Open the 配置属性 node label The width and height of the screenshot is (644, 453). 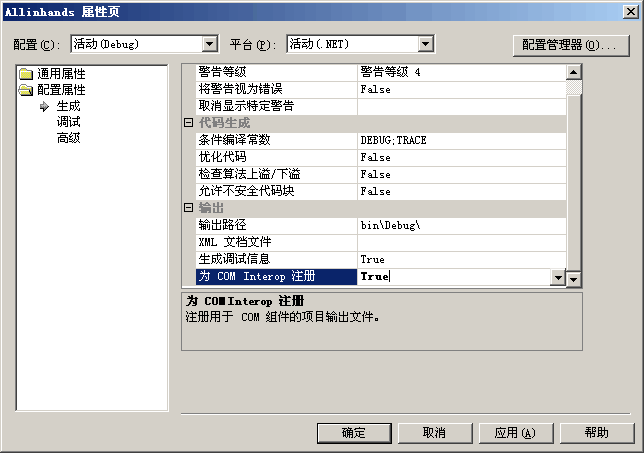[61, 90]
